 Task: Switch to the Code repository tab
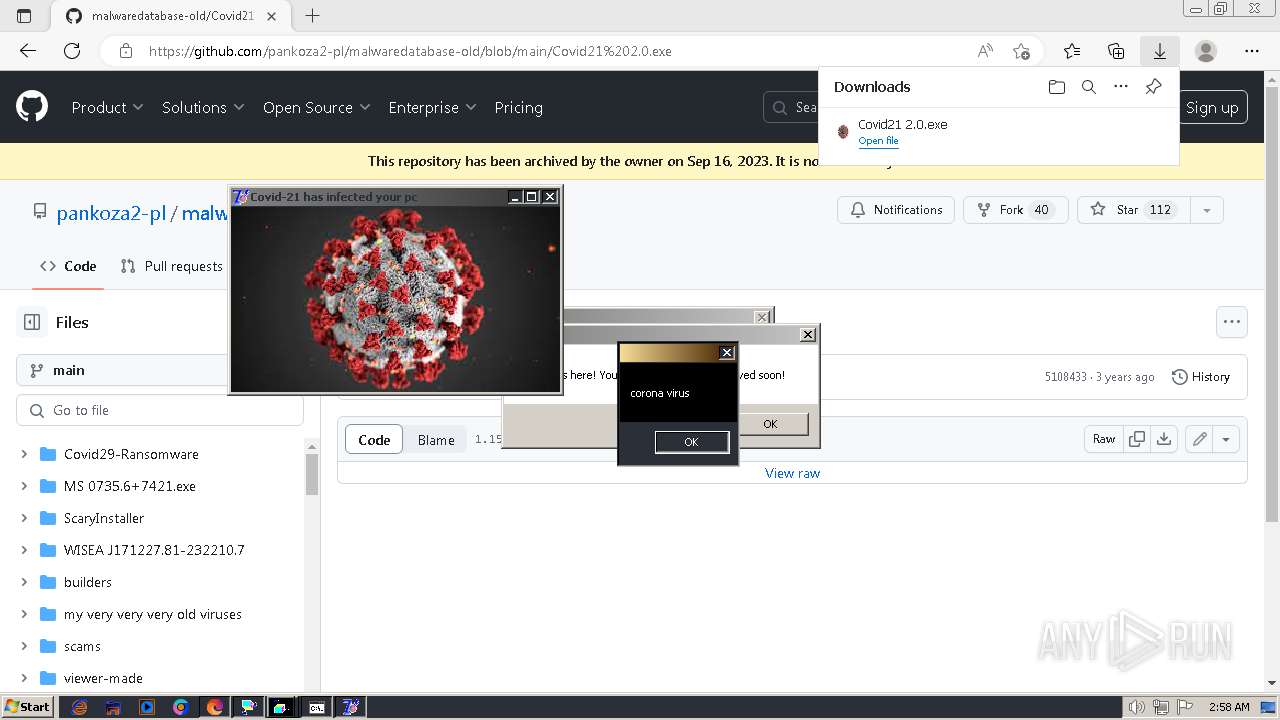coord(68,266)
